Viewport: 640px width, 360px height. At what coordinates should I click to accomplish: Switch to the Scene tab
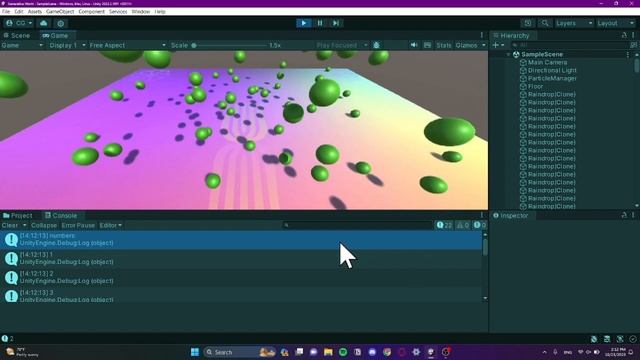[17, 36]
